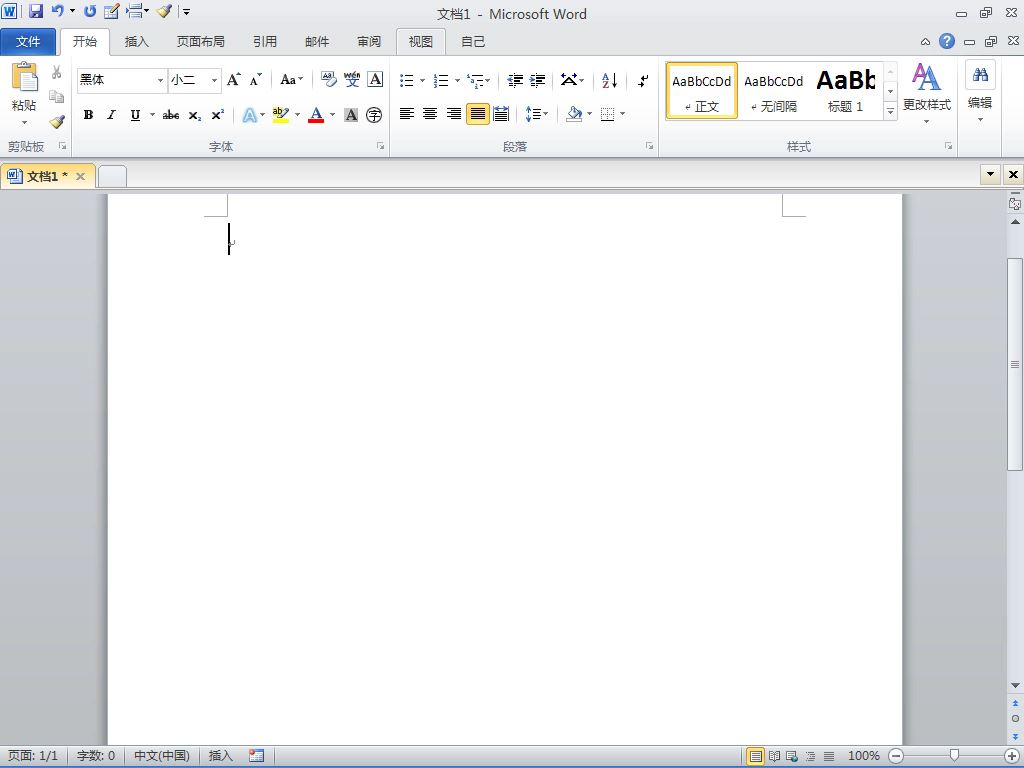Open the phonetic guide (wén) tool
The height and width of the screenshot is (768, 1024).
(352, 80)
